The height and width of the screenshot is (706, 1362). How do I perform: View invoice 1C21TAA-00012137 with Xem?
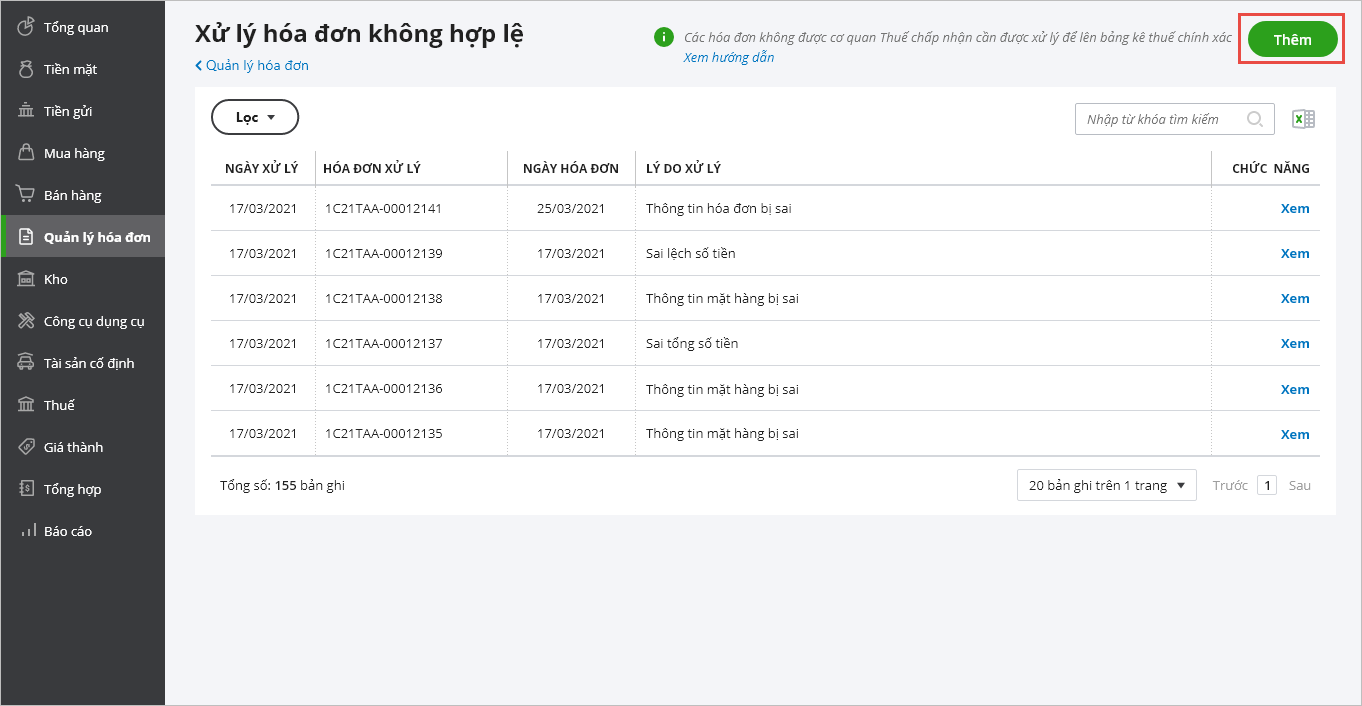(x=1295, y=343)
